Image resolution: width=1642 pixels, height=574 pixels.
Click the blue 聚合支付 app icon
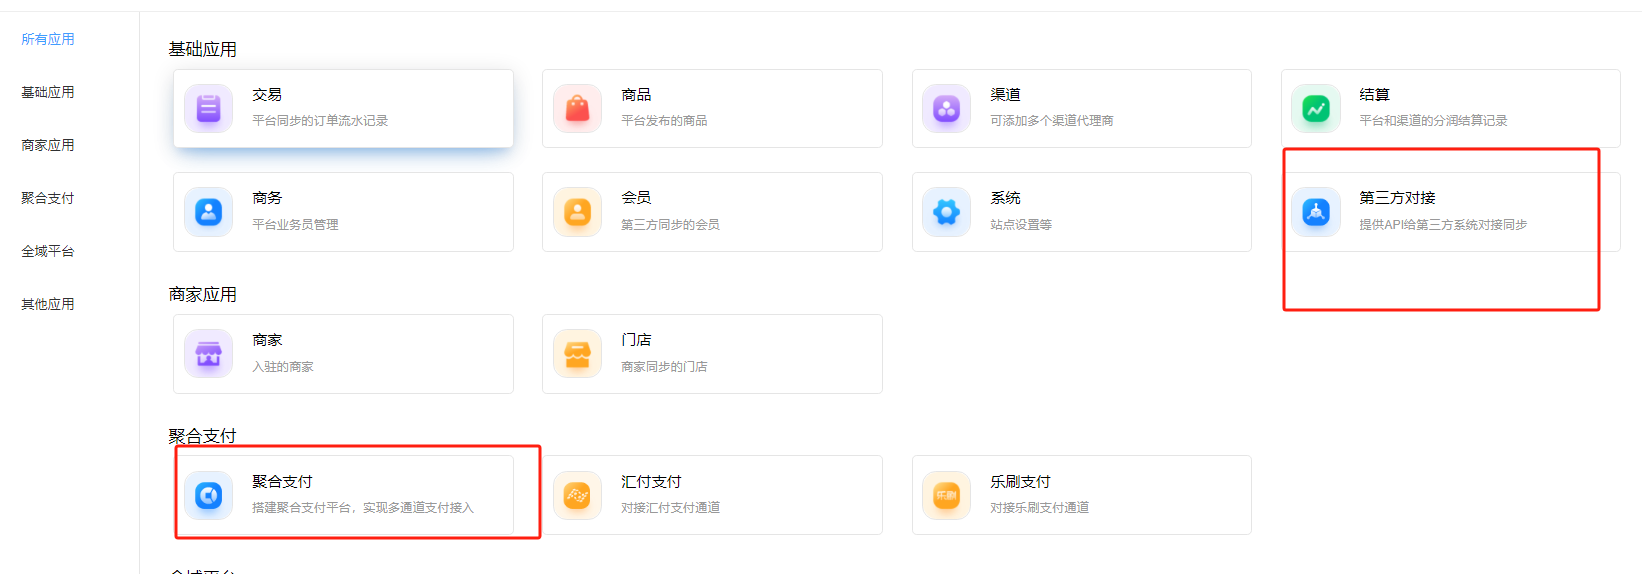[208, 495]
